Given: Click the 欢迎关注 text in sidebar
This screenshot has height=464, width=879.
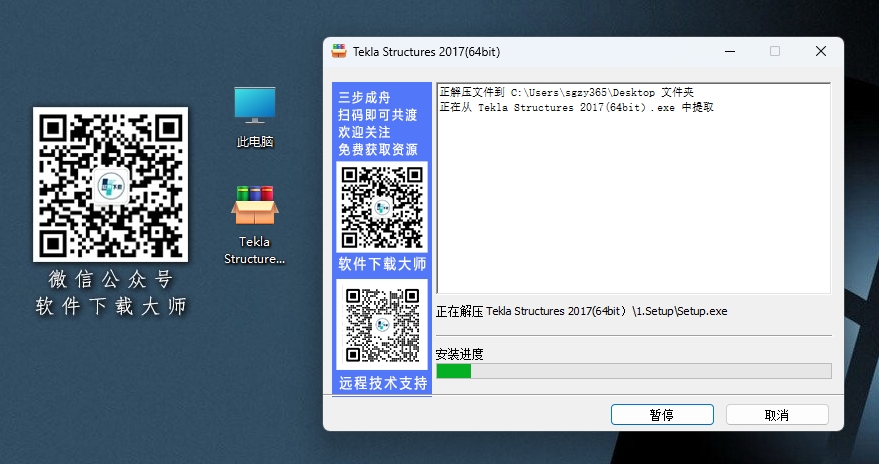Looking at the screenshot, I should click(x=364, y=132).
